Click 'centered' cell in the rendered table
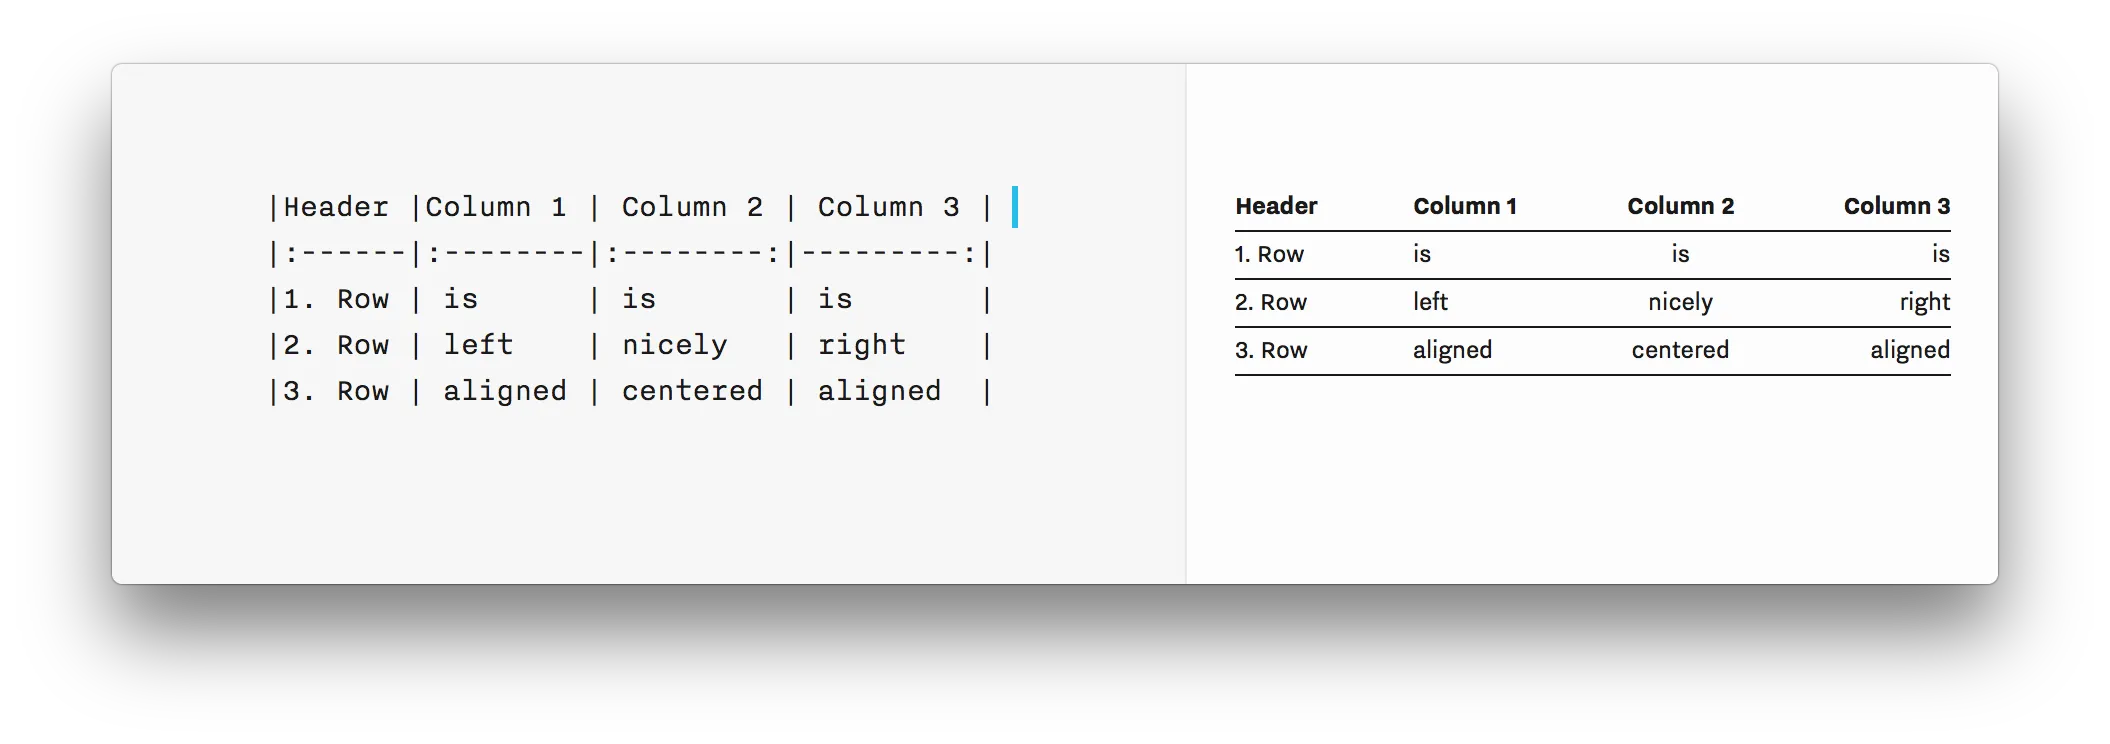 pyautogui.click(x=1680, y=350)
